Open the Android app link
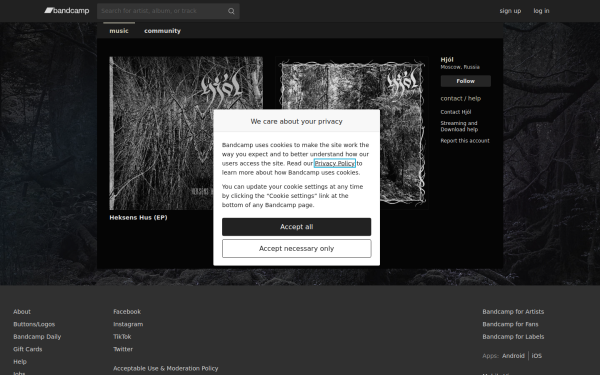Screen dimensions: 600x375 click(x=513, y=356)
